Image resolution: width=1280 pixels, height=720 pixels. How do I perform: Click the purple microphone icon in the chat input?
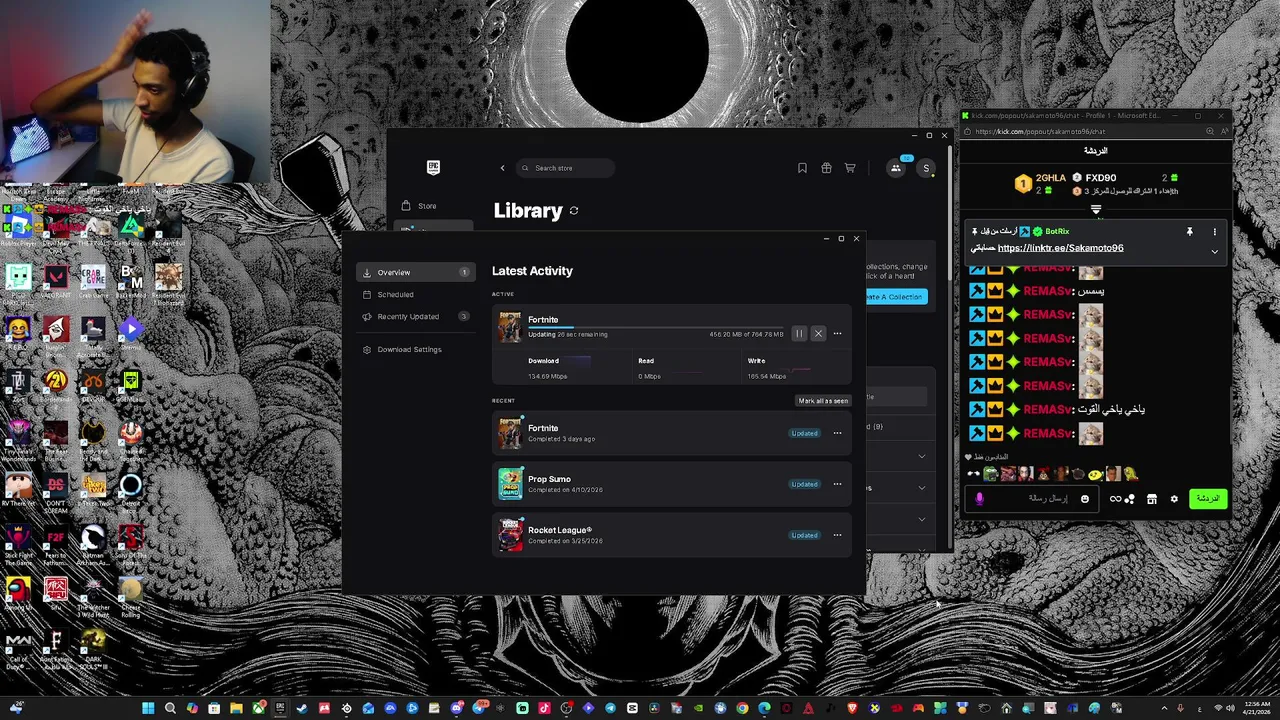(x=979, y=499)
